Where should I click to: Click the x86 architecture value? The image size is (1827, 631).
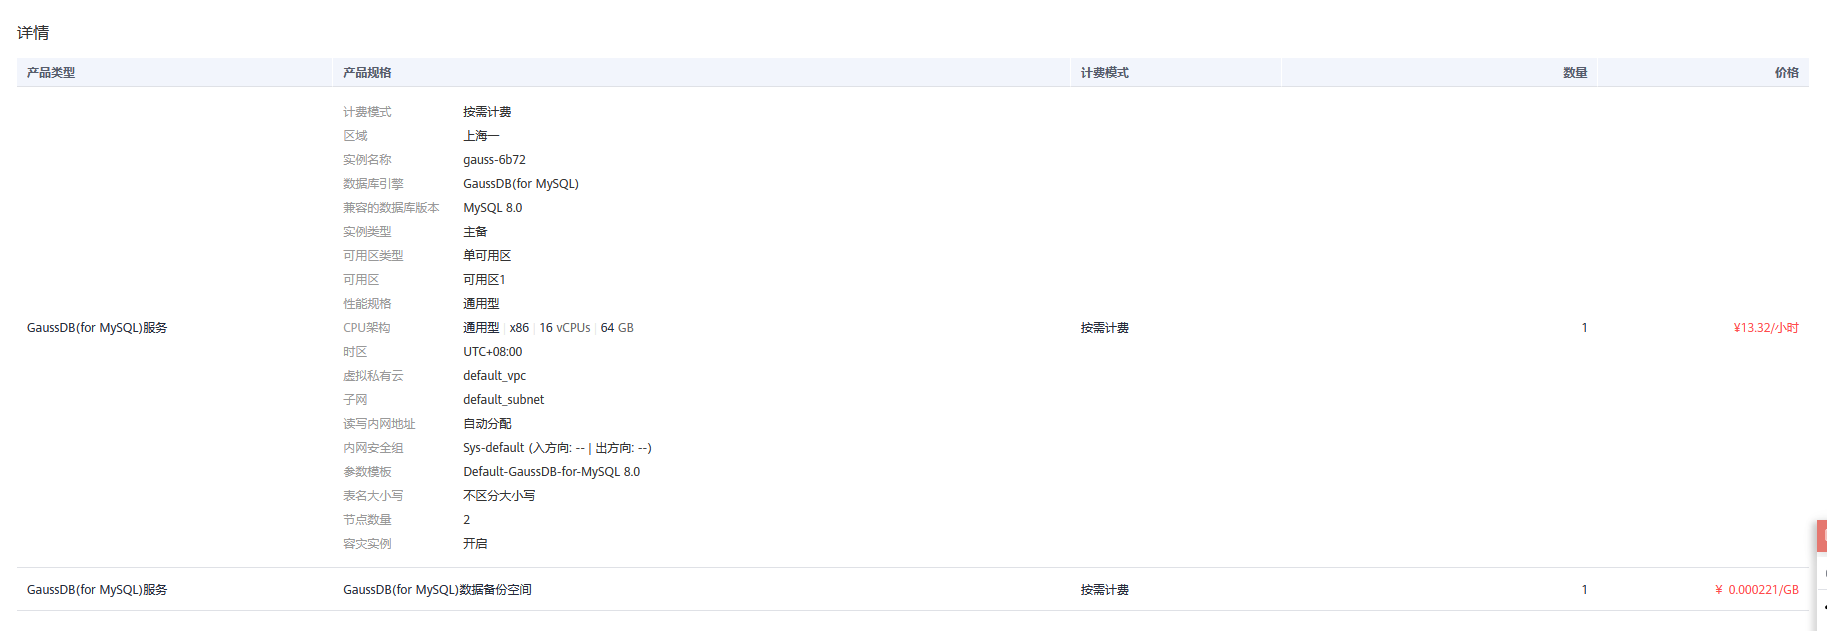click(x=519, y=328)
